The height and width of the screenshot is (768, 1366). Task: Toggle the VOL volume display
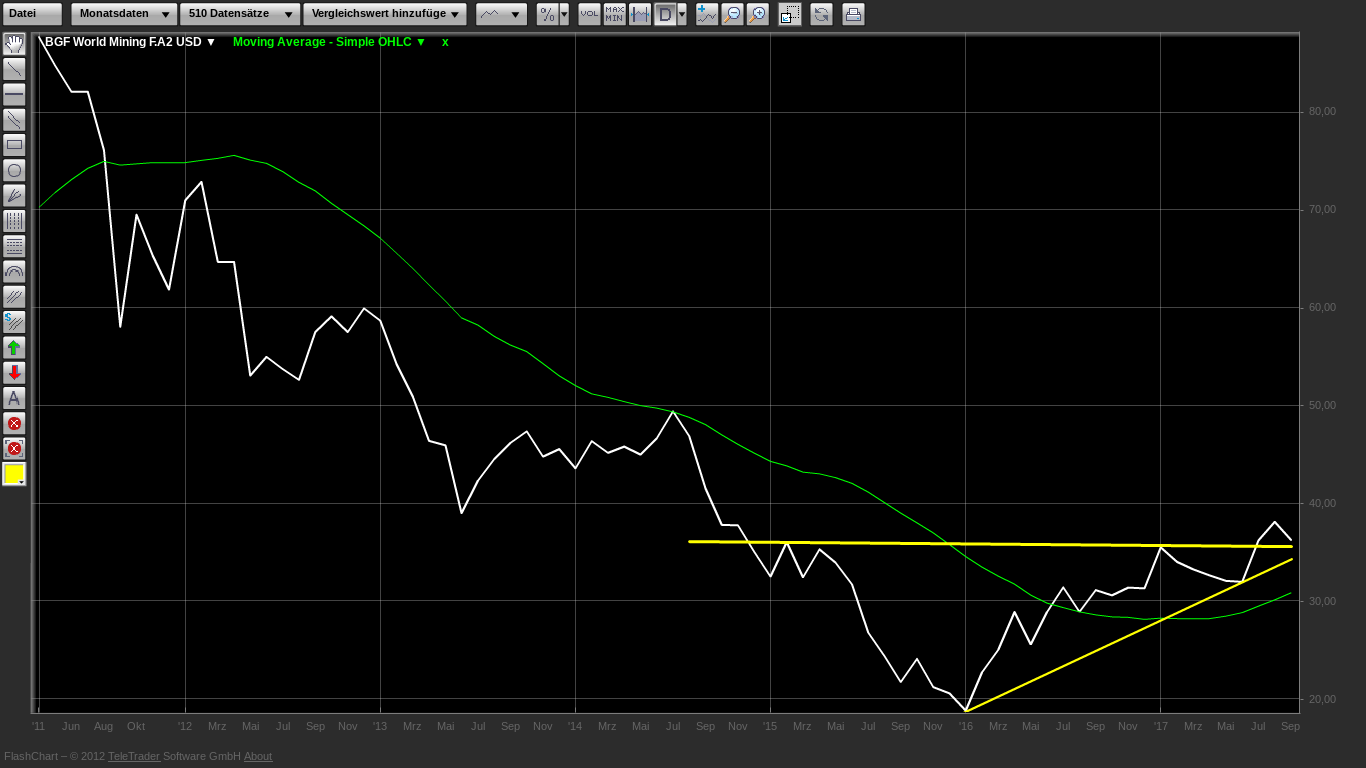589,14
